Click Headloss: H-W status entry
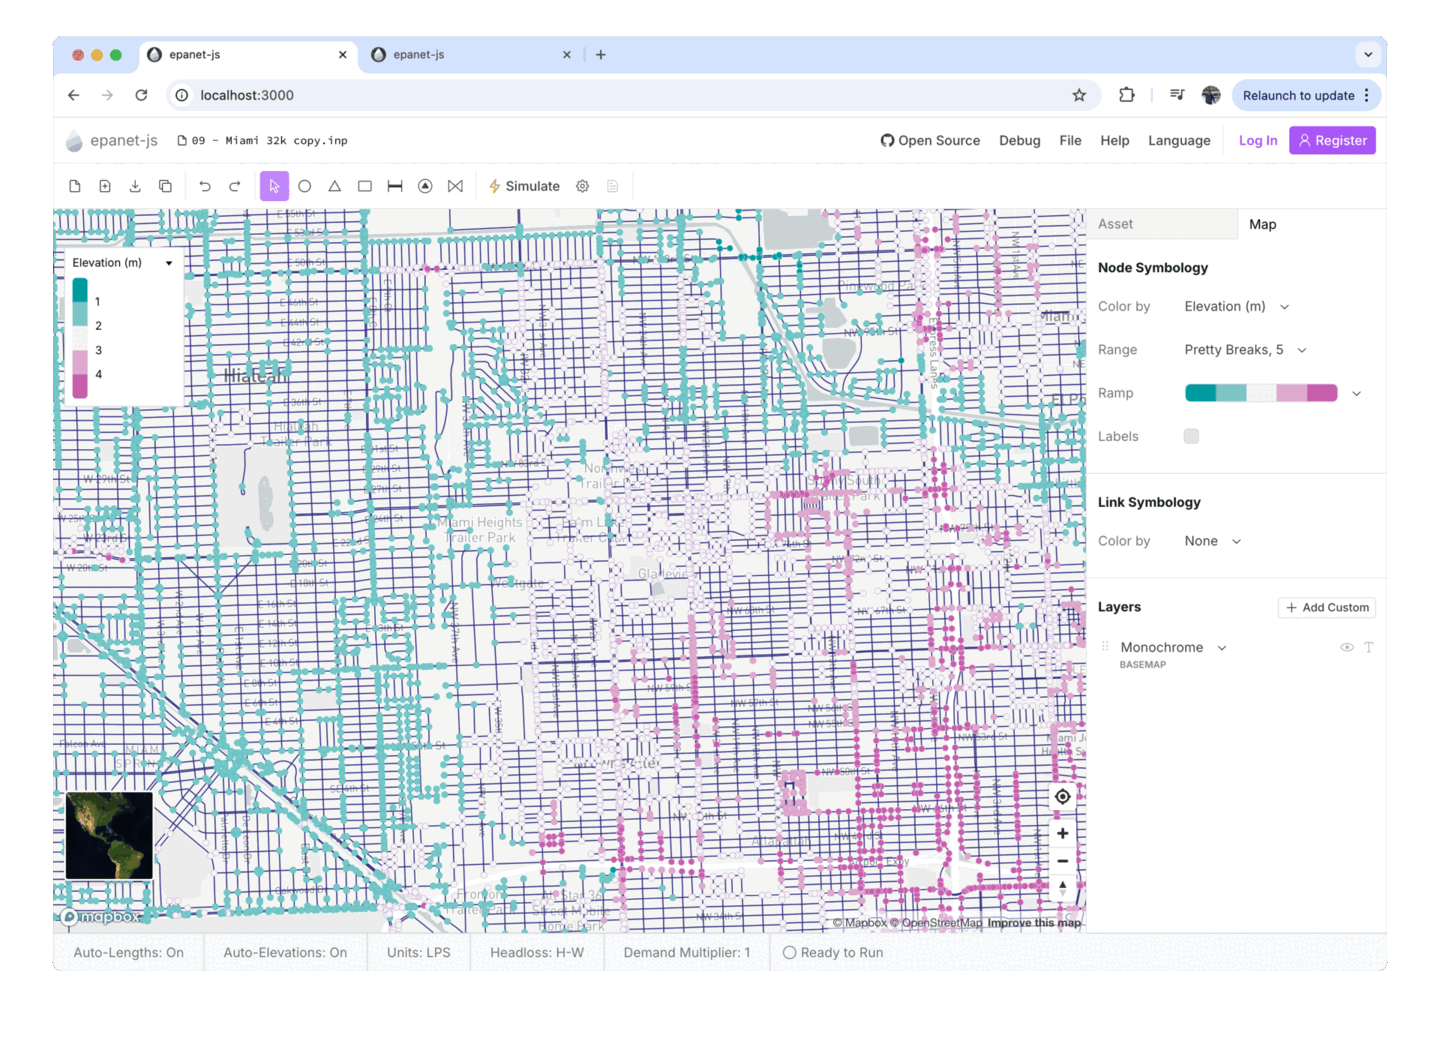This screenshot has height=1041, width=1440. pyautogui.click(x=537, y=953)
